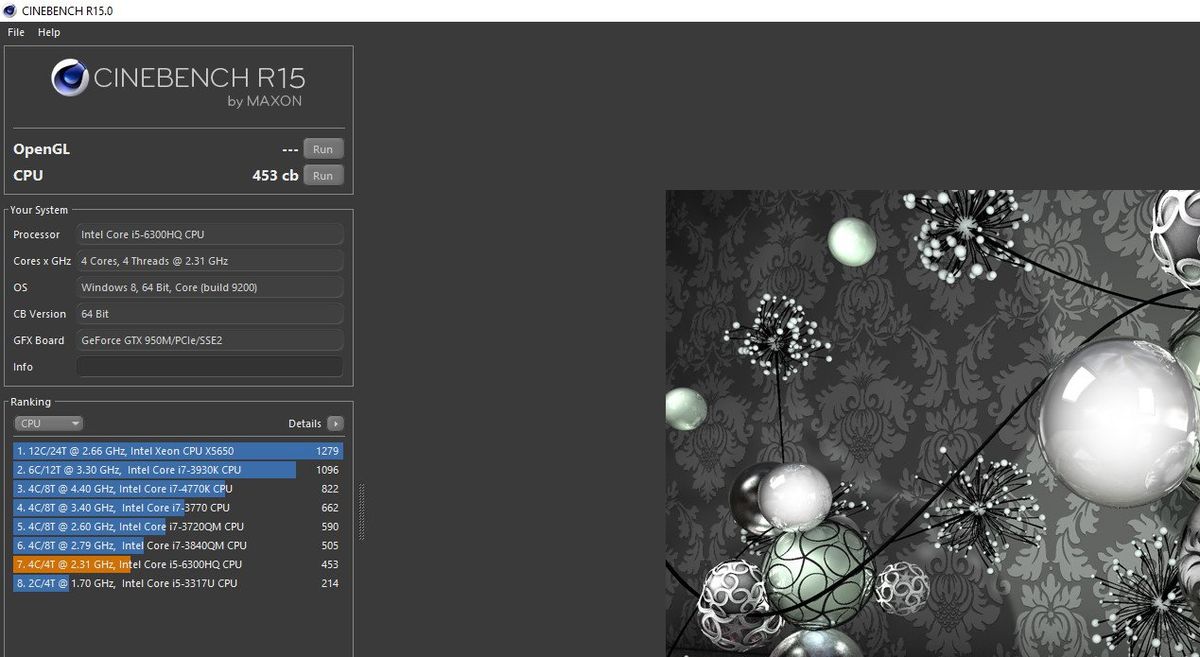
Task: Select the Processor field Intel Core i5-6300HQ
Action: [210, 234]
